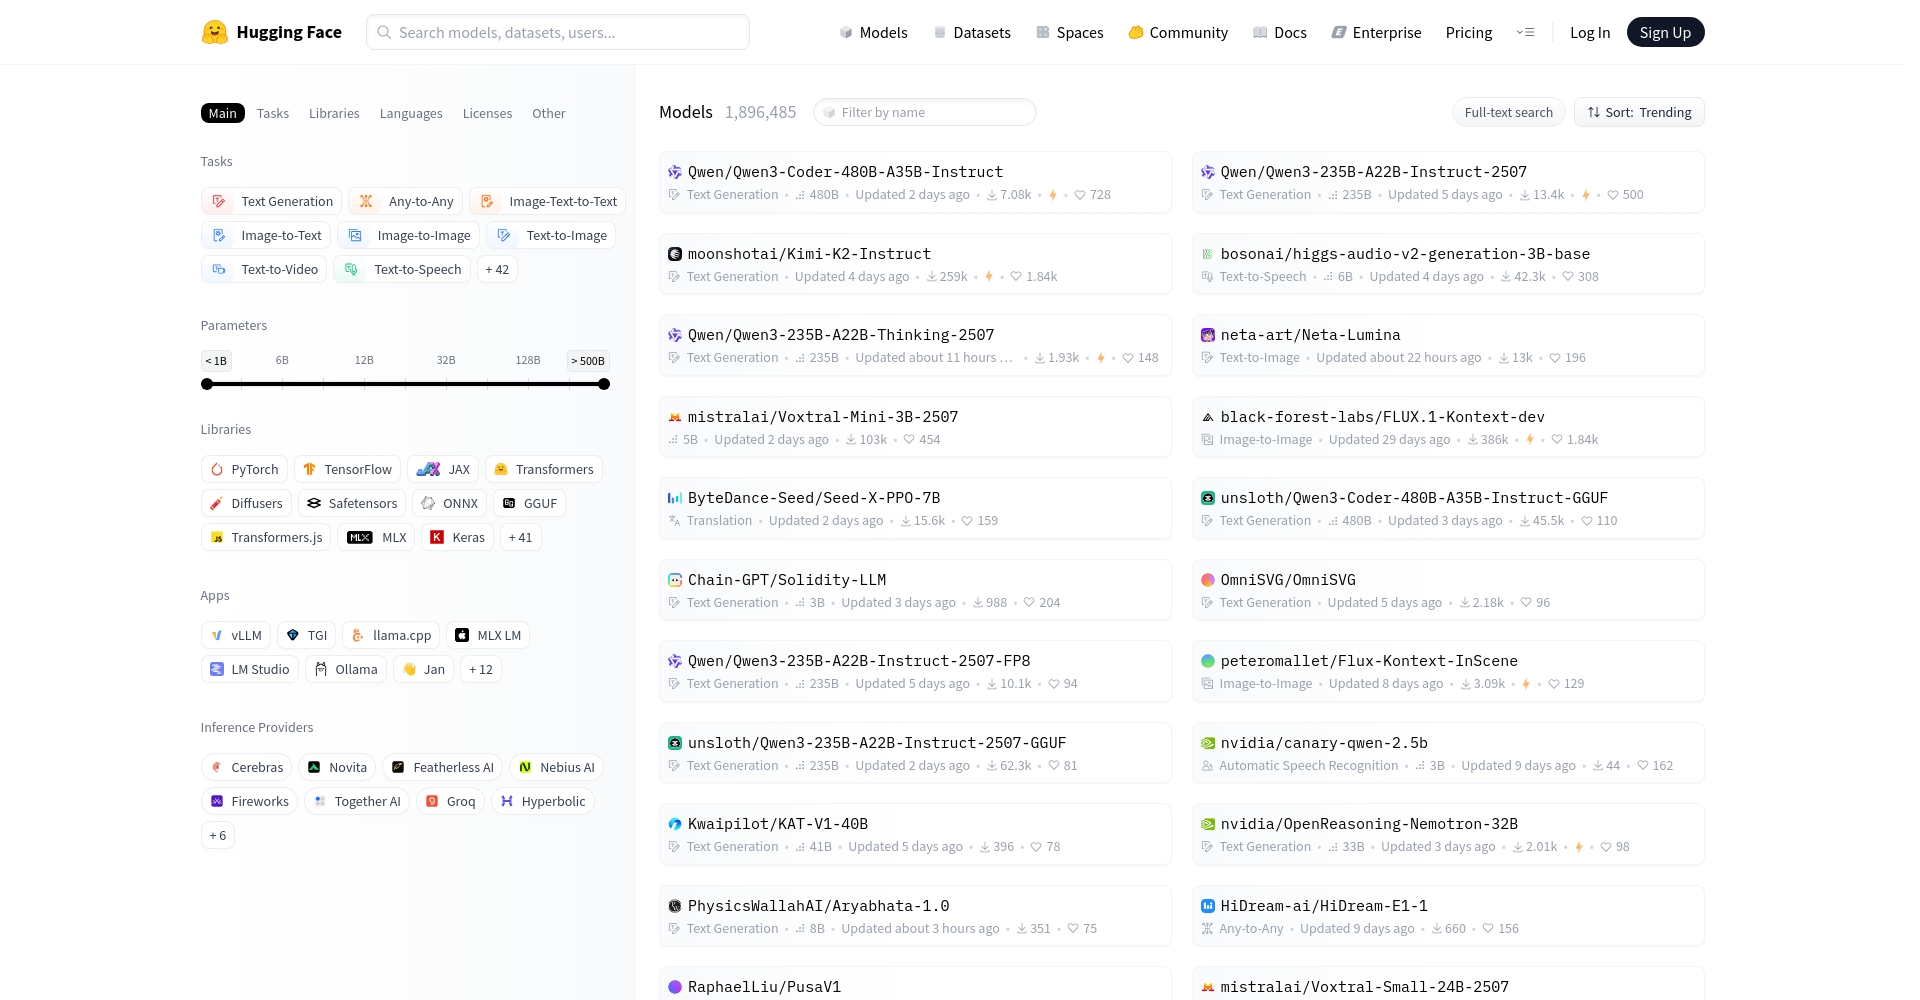Click the Sign Up button
1920x1000 pixels.
(1665, 32)
